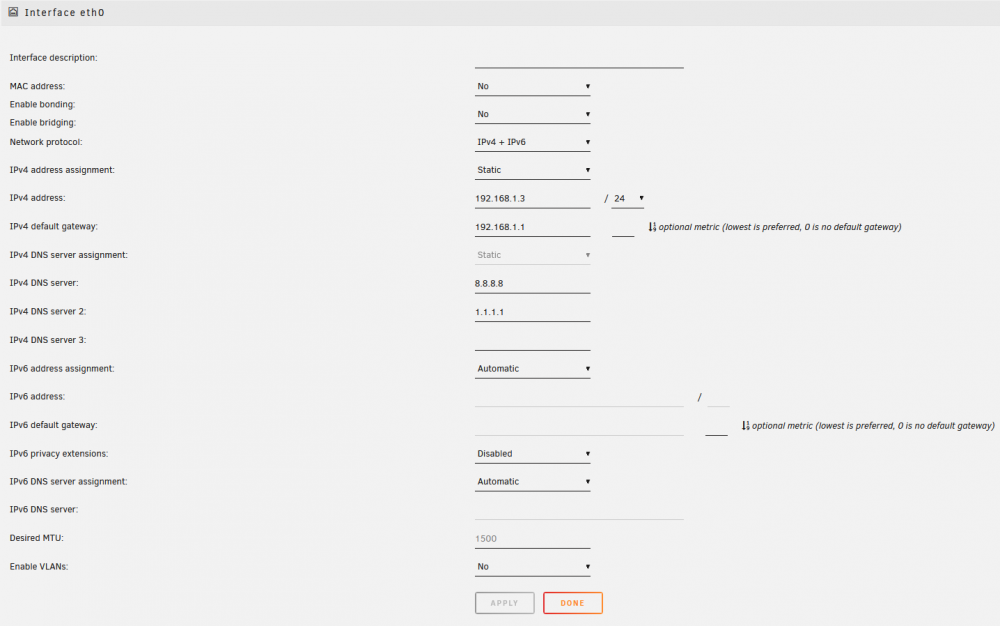Open the Enable VLANs dropdown

pyautogui.click(x=532, y=567)
